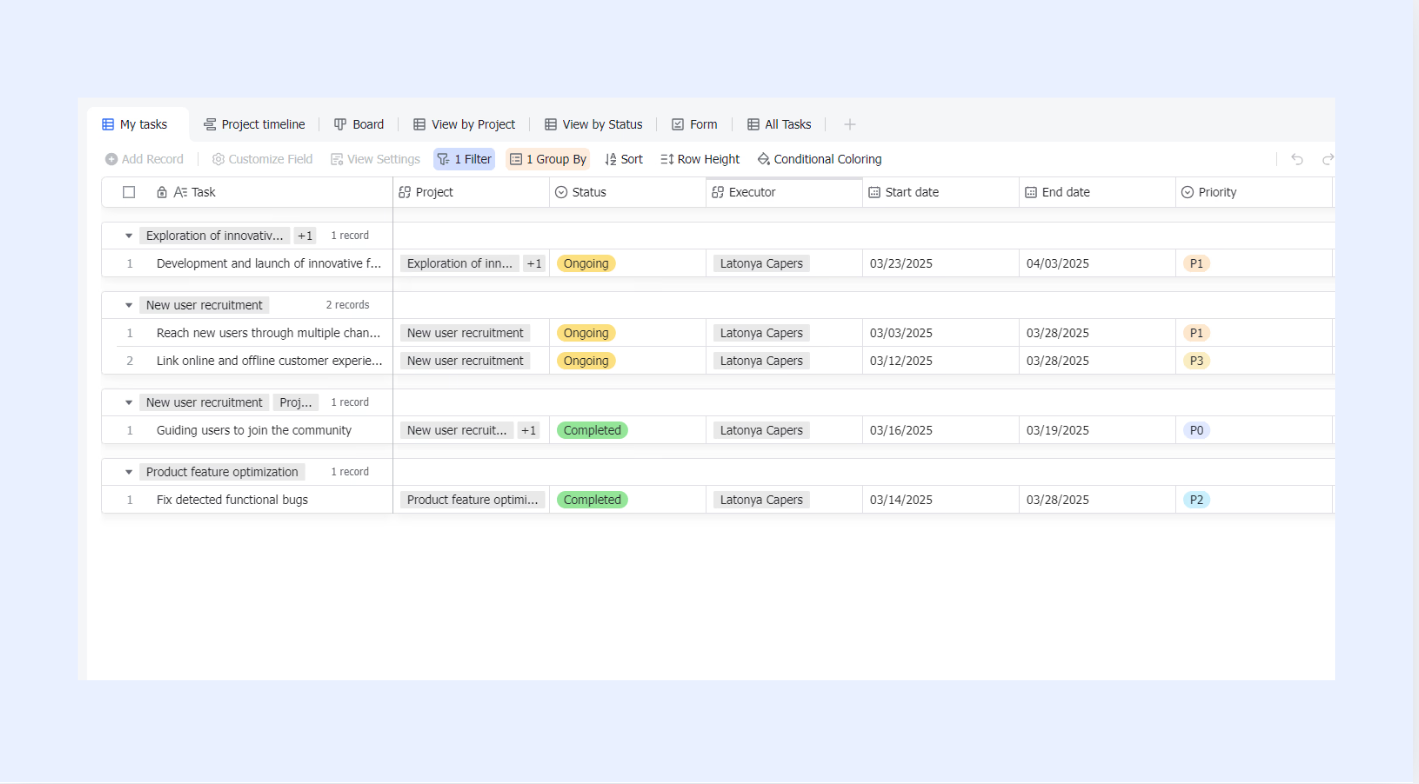Click end date '03/19/2025'
Image resolution: width=1419 pixels, height=784 pixels.
pos(1058,431)
